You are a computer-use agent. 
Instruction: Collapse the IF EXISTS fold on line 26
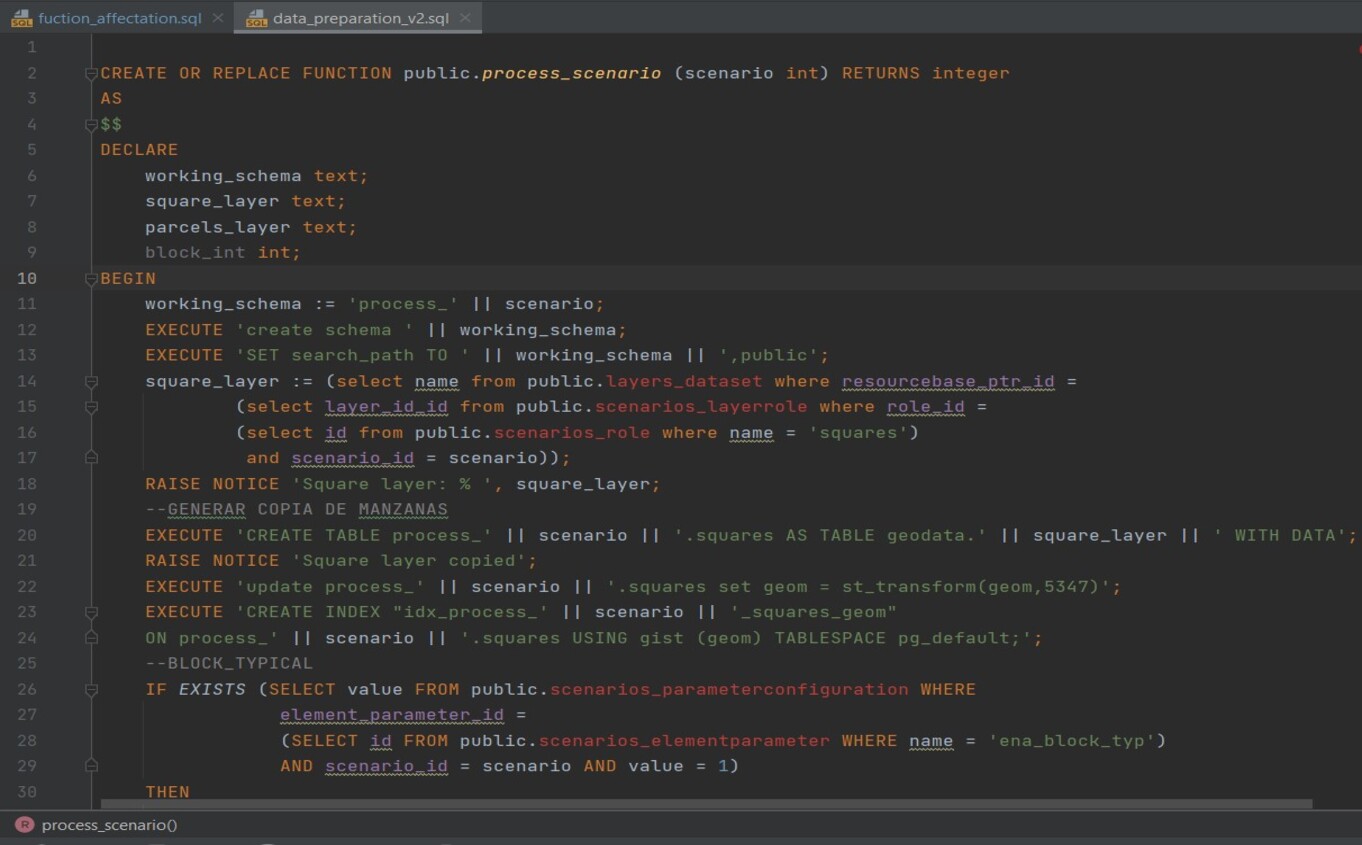click(x=91, y=689)
